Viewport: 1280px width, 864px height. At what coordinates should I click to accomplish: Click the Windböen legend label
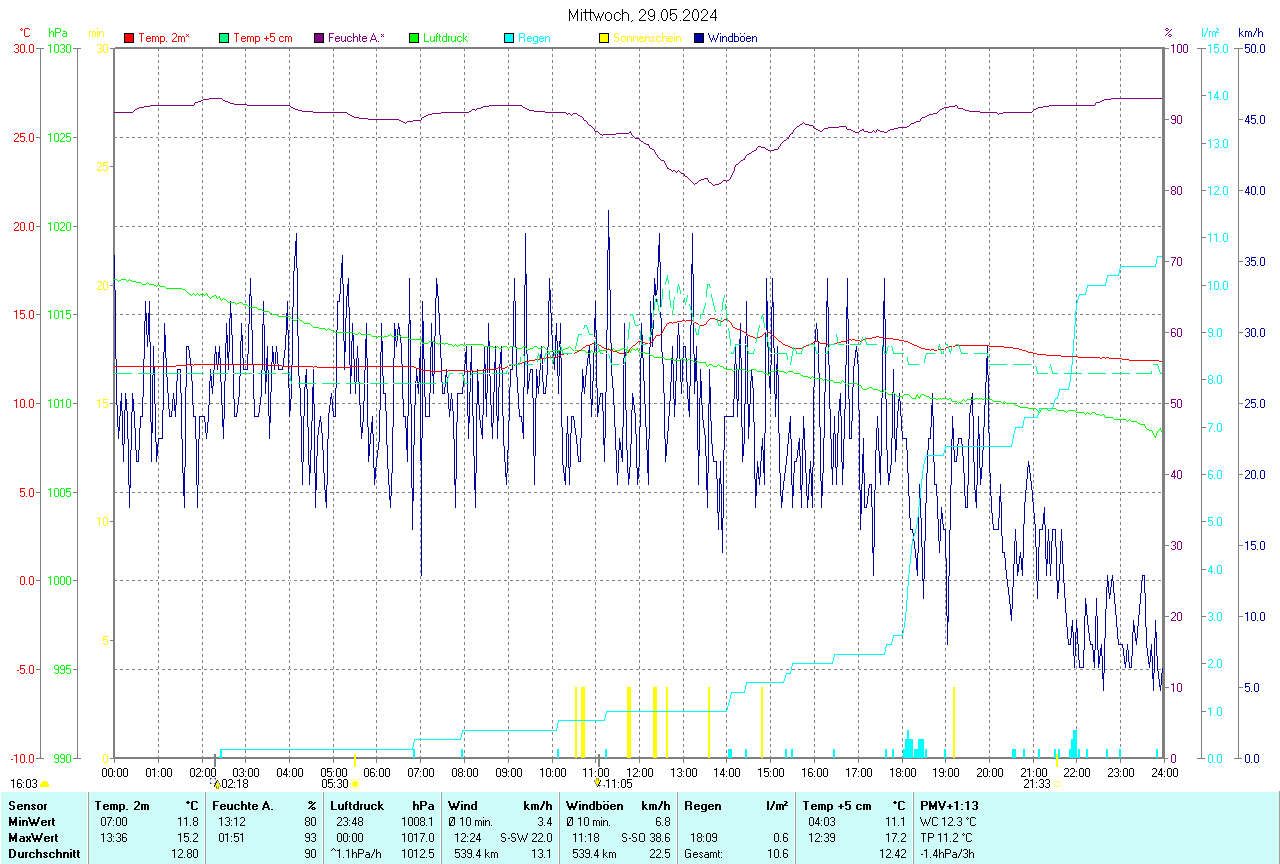pyautogui.click(x=732, y=38)
